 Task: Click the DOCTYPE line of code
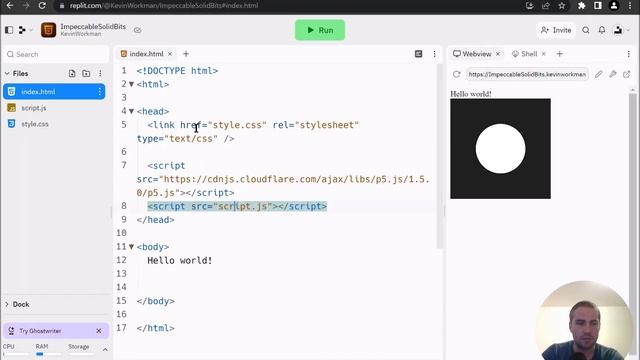tap(177, 71)
